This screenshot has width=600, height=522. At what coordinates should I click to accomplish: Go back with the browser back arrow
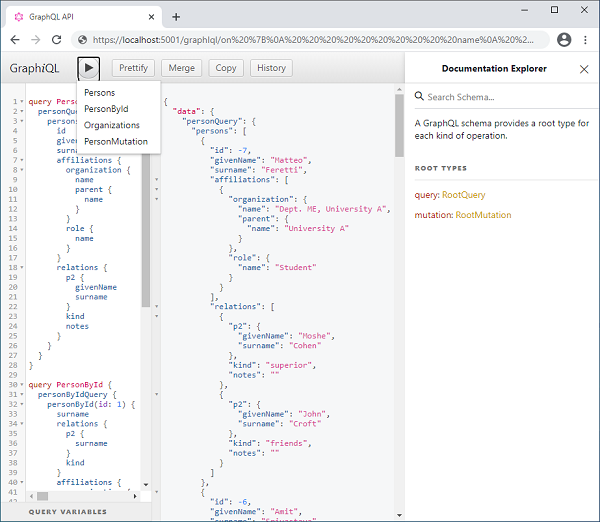pyautogui.click(x=15, y=39)
